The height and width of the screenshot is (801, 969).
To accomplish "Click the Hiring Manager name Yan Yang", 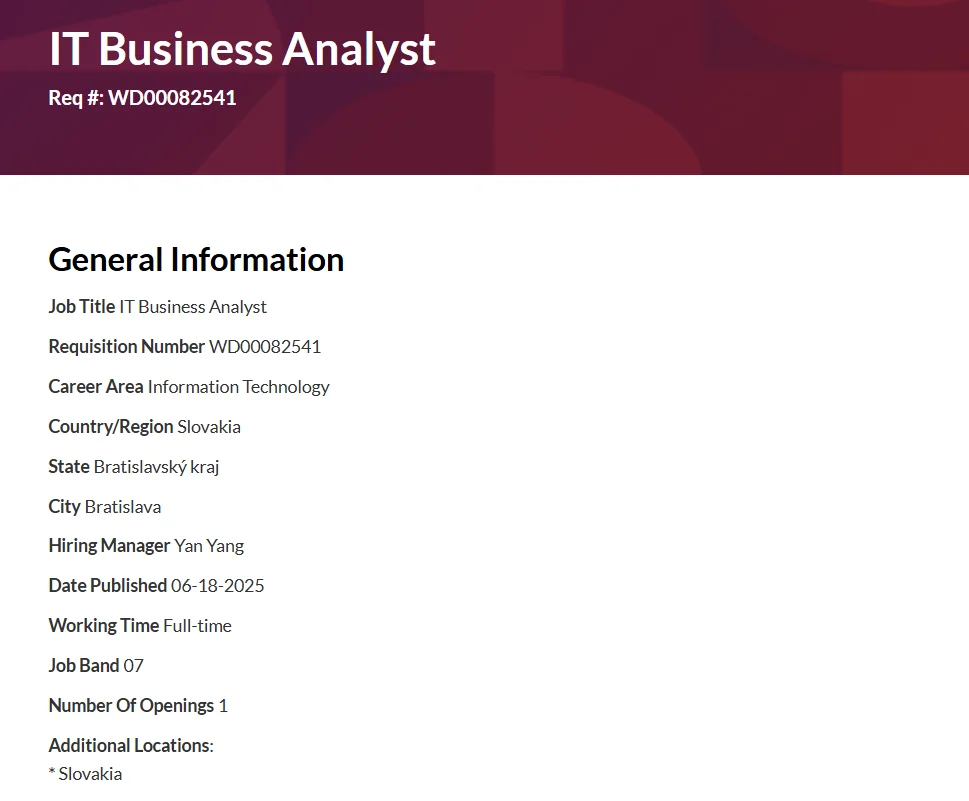I will pyautogui.click(x=209, y=546).
